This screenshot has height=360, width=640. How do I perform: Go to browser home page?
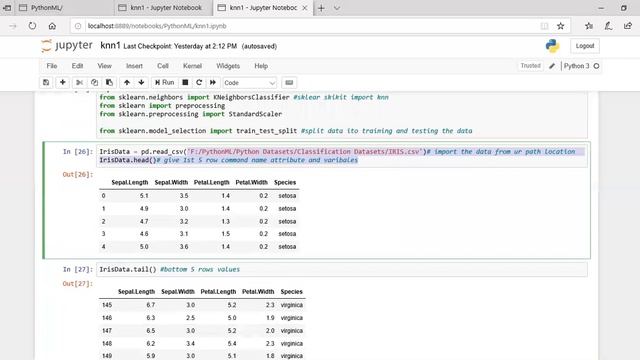(52, 26)
